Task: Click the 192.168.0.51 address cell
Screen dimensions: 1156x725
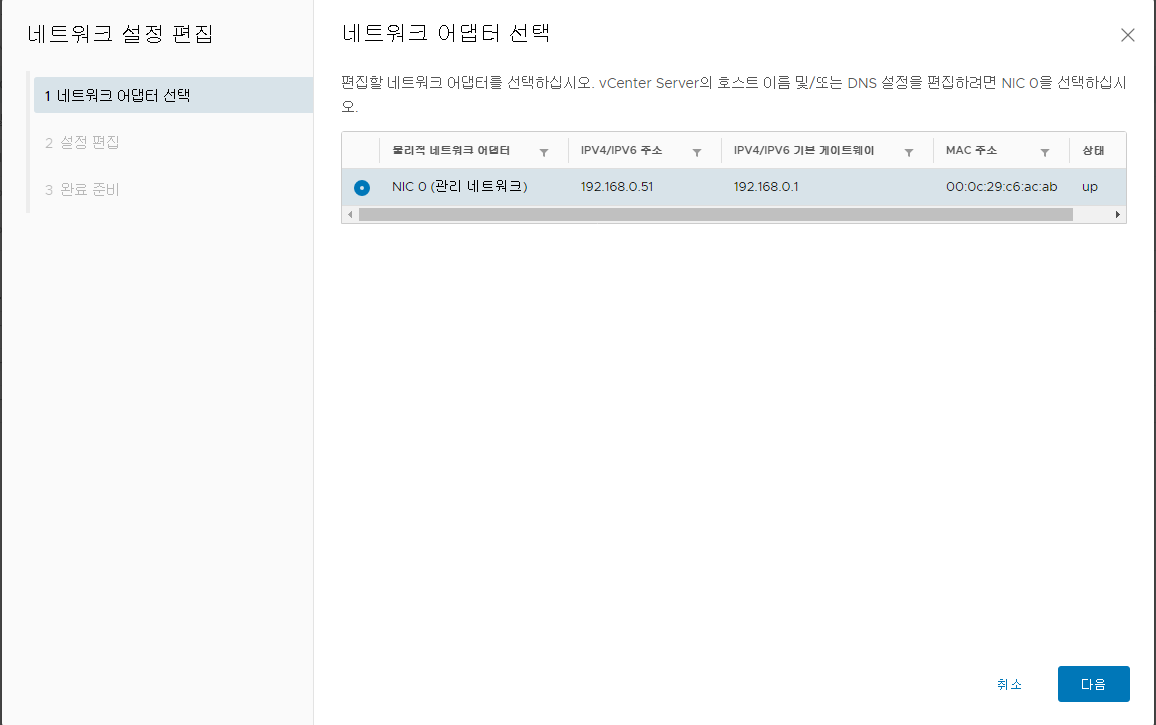Action: (617, 187)
